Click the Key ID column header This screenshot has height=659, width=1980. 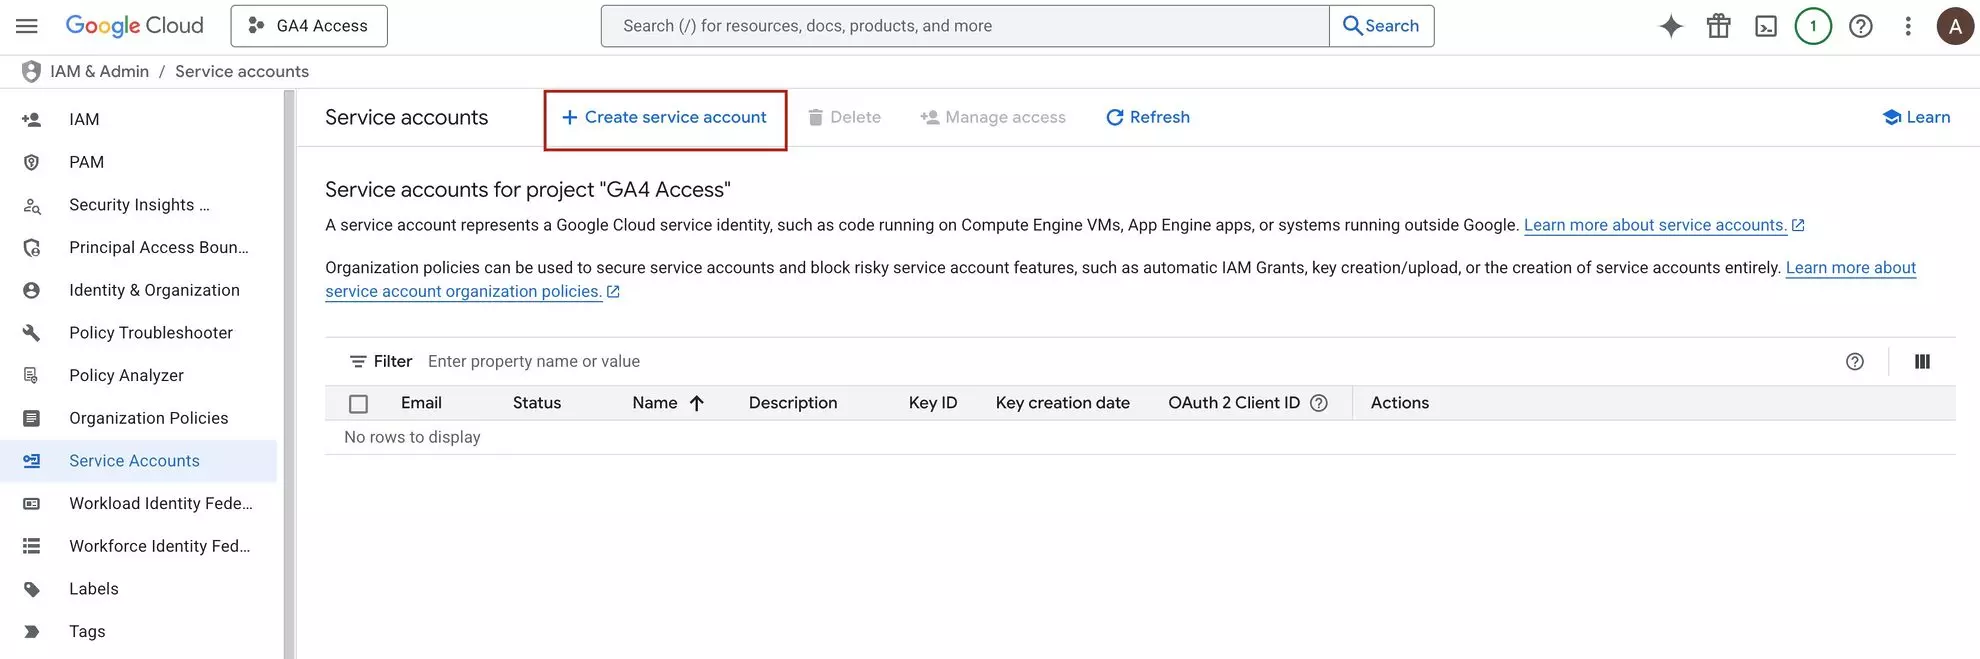[933, 403]
